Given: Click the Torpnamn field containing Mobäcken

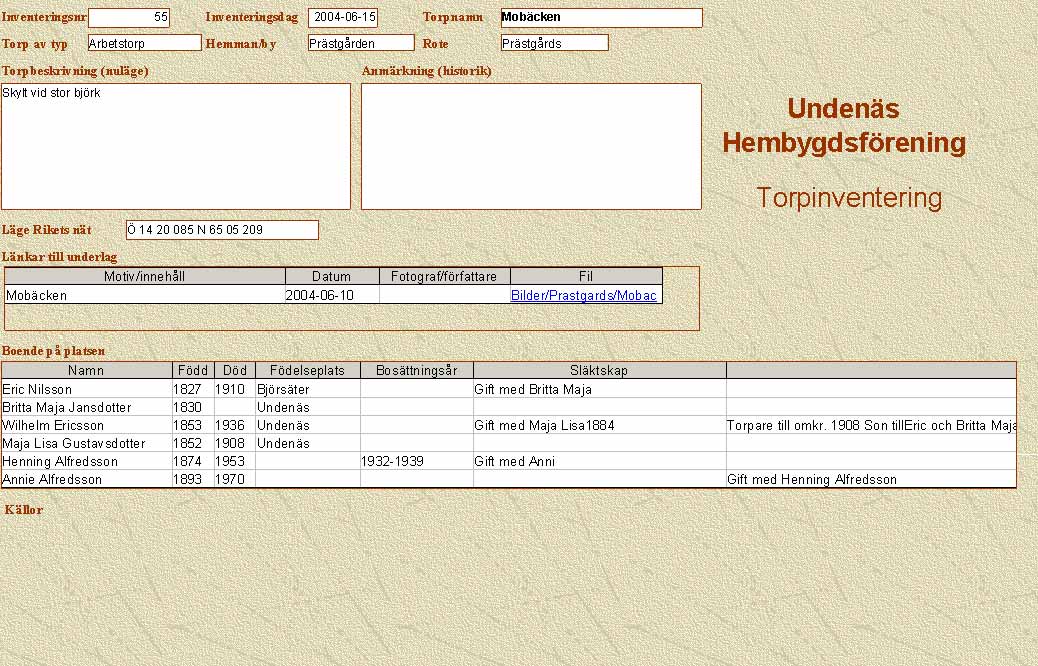Looking at the screenshot, I should 601,17.
